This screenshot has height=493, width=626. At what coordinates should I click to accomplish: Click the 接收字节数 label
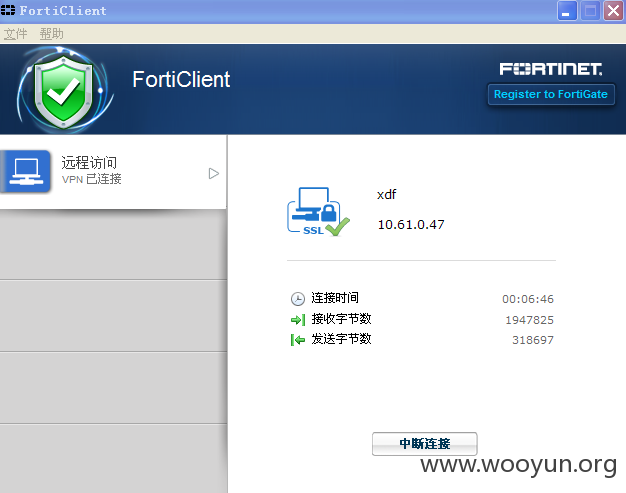click(341, 319)
